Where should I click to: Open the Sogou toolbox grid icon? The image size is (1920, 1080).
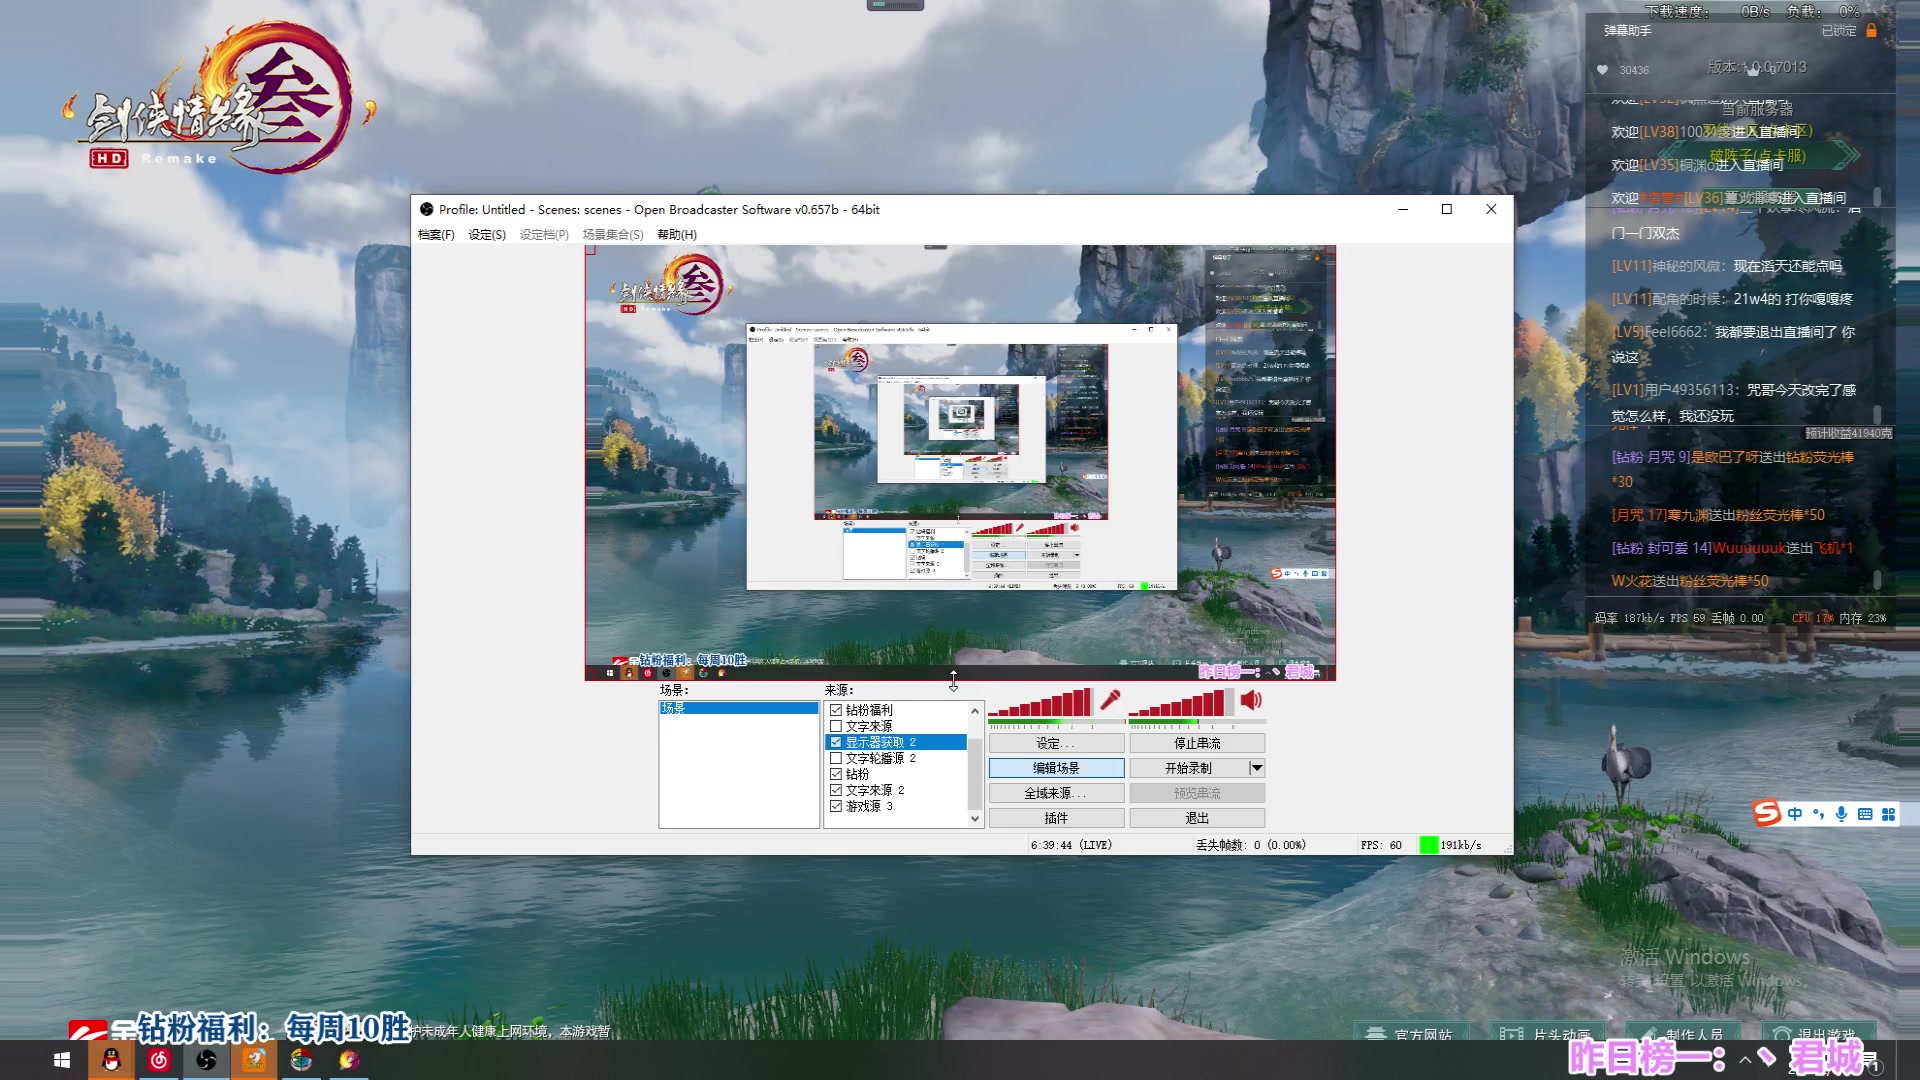click(x=1888, y=814)
